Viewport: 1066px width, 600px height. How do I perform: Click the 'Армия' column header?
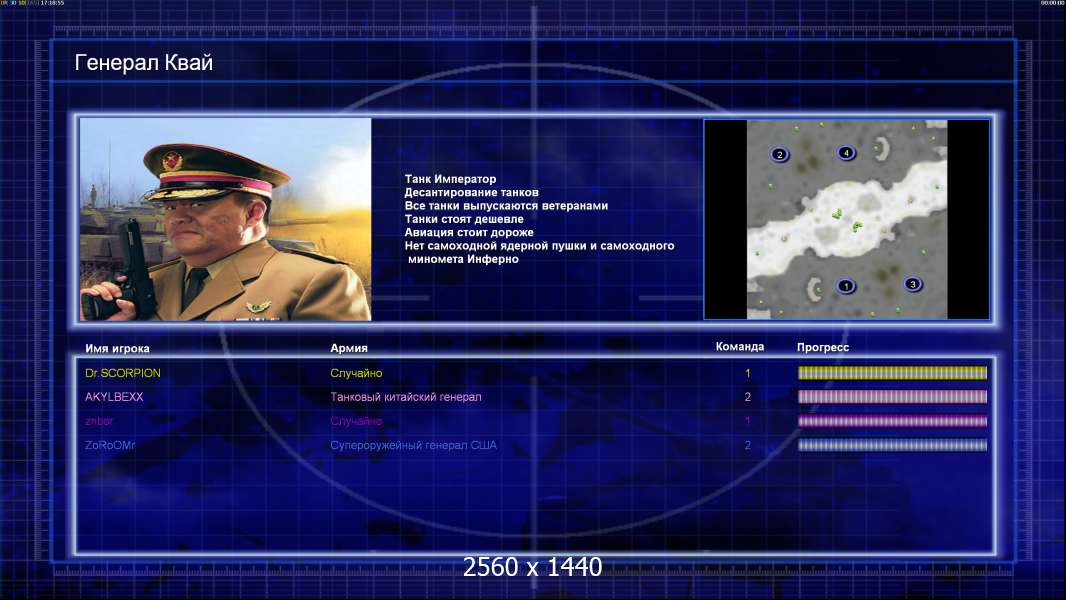point(349,348)
